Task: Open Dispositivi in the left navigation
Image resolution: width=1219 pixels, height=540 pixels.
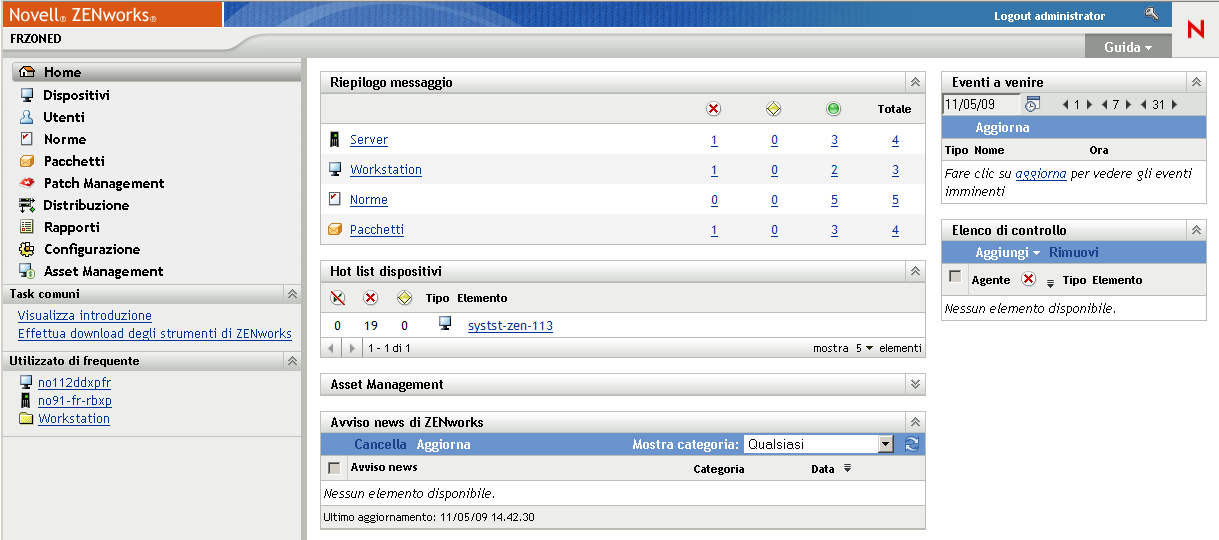Action: (x=76, y=95)
